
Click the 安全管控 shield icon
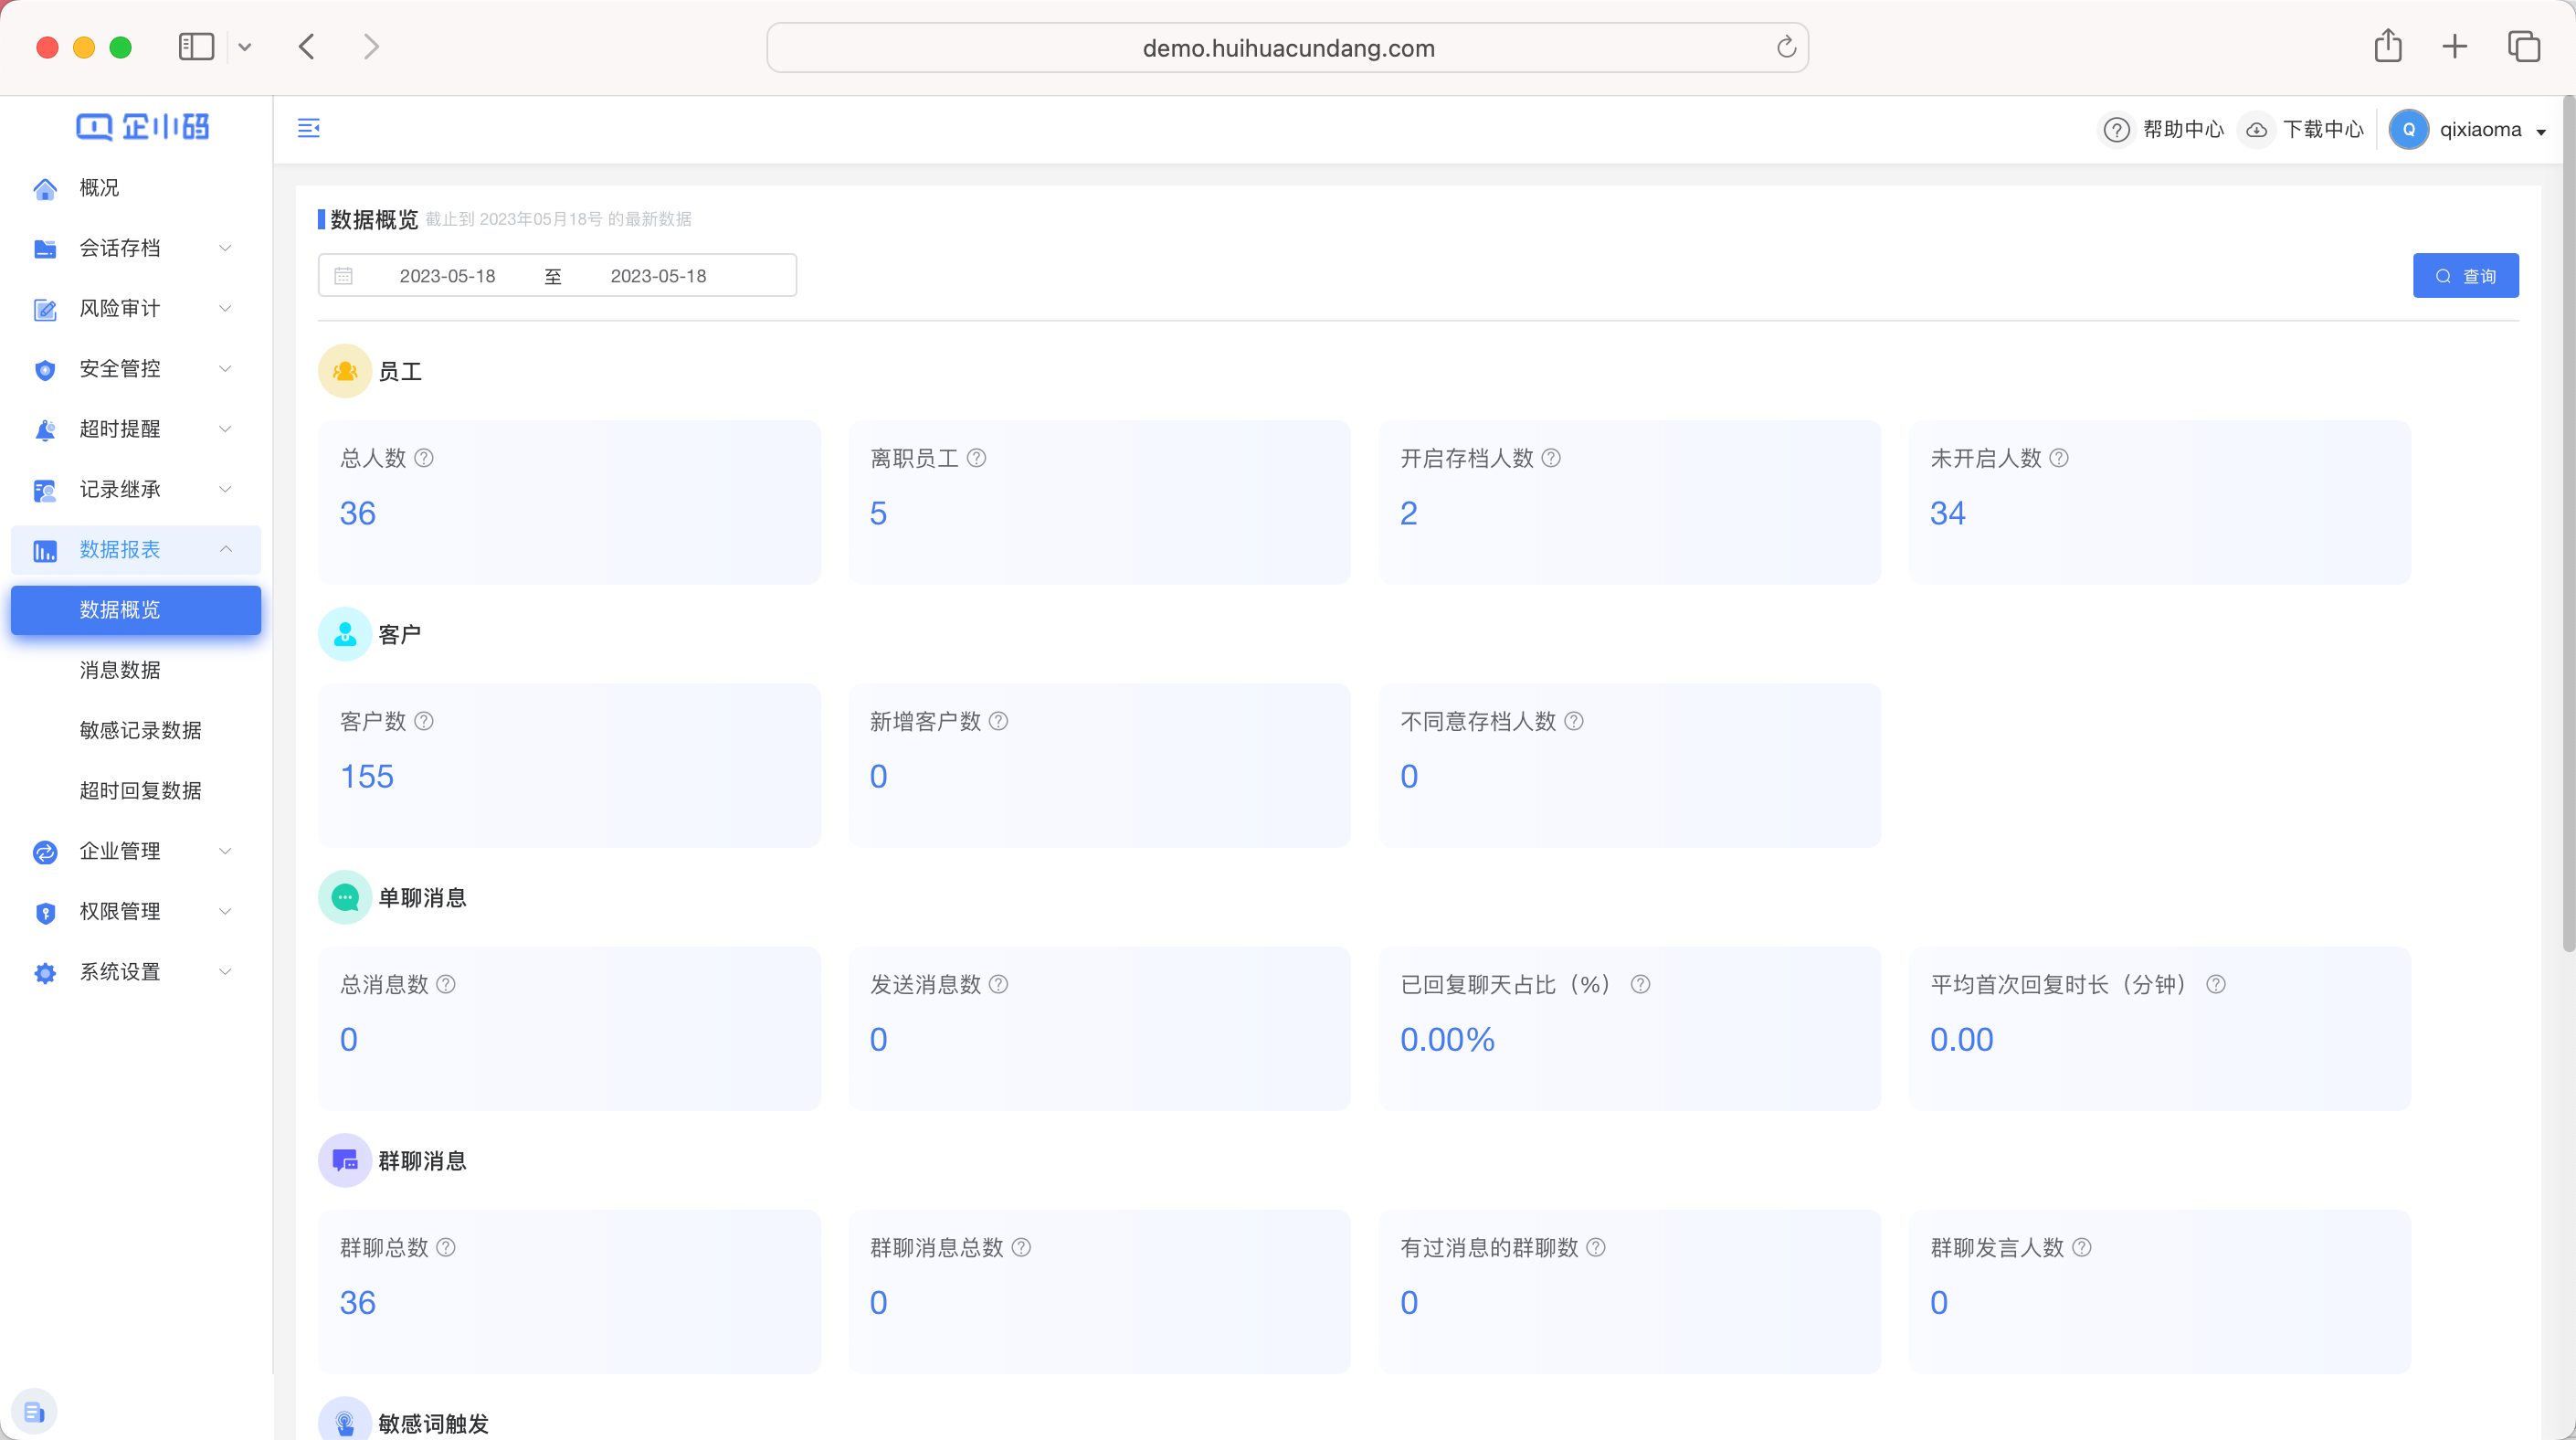(45, 370)
